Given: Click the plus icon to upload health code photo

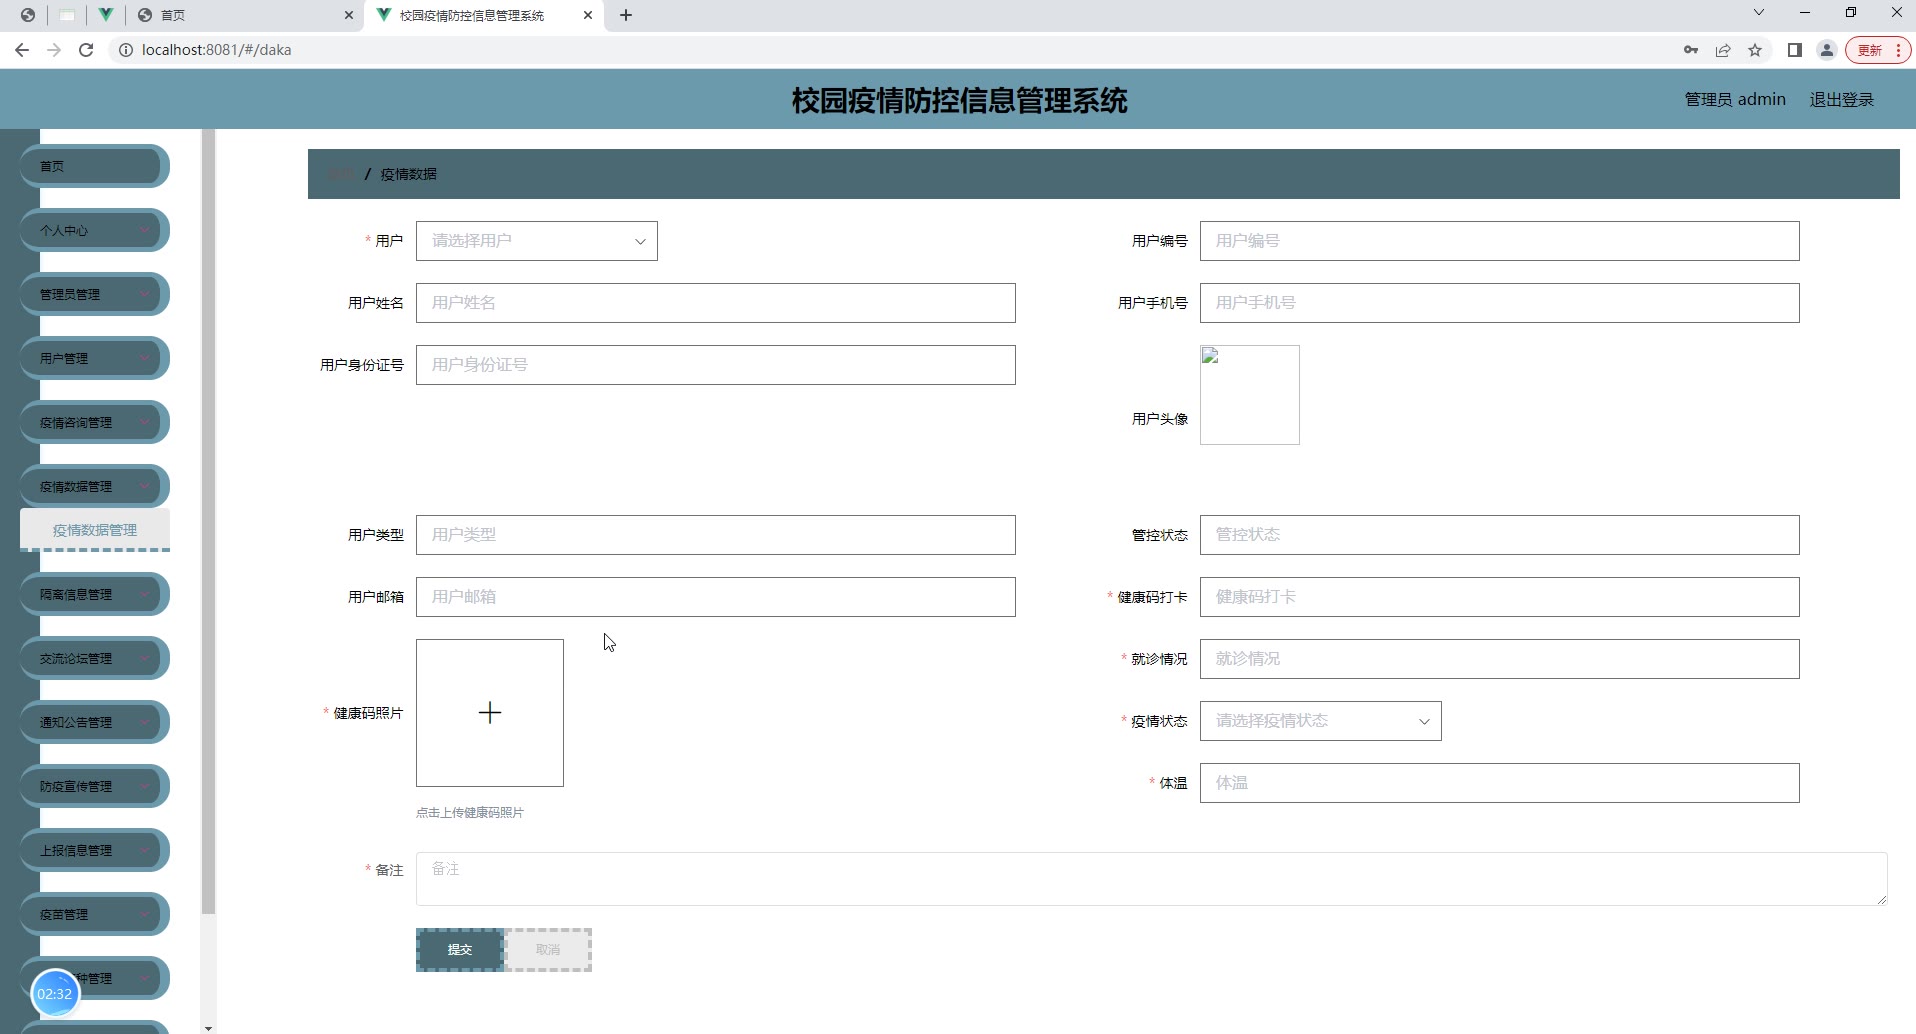Looking at the screenshot, I should 489,713.
